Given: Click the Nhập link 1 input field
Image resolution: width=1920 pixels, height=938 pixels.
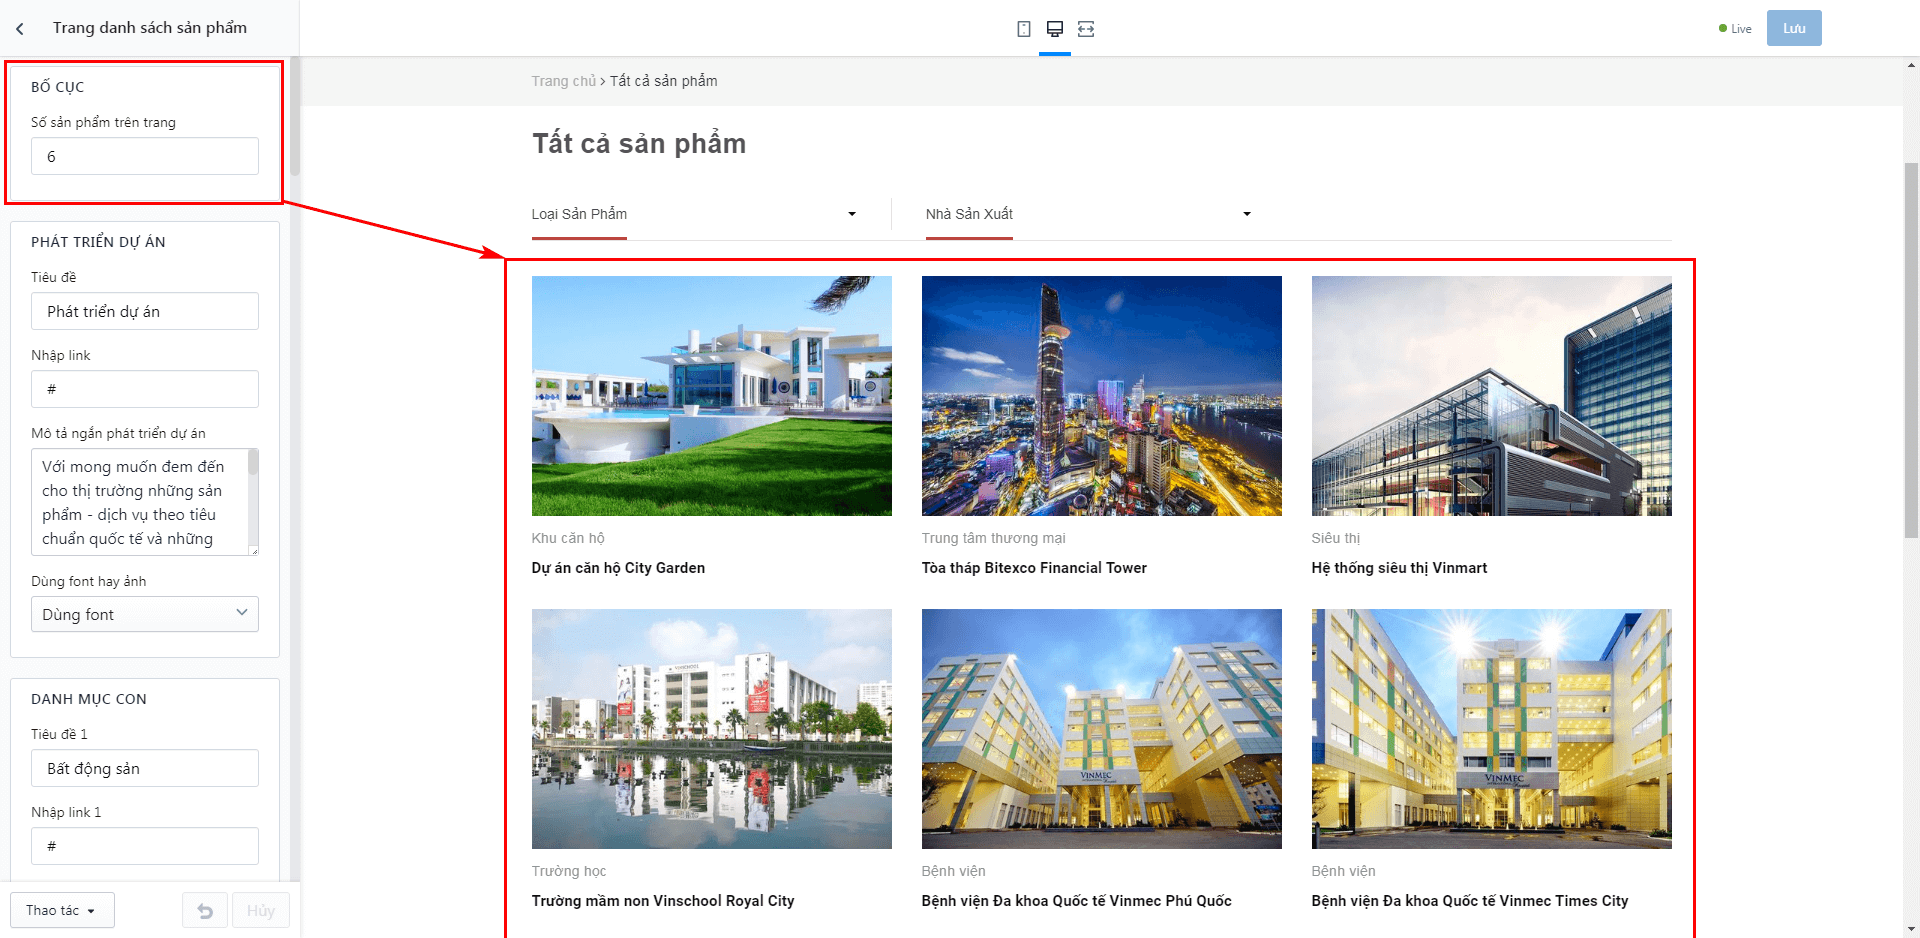Looking at the screenshot, I should tap(145, 846).
